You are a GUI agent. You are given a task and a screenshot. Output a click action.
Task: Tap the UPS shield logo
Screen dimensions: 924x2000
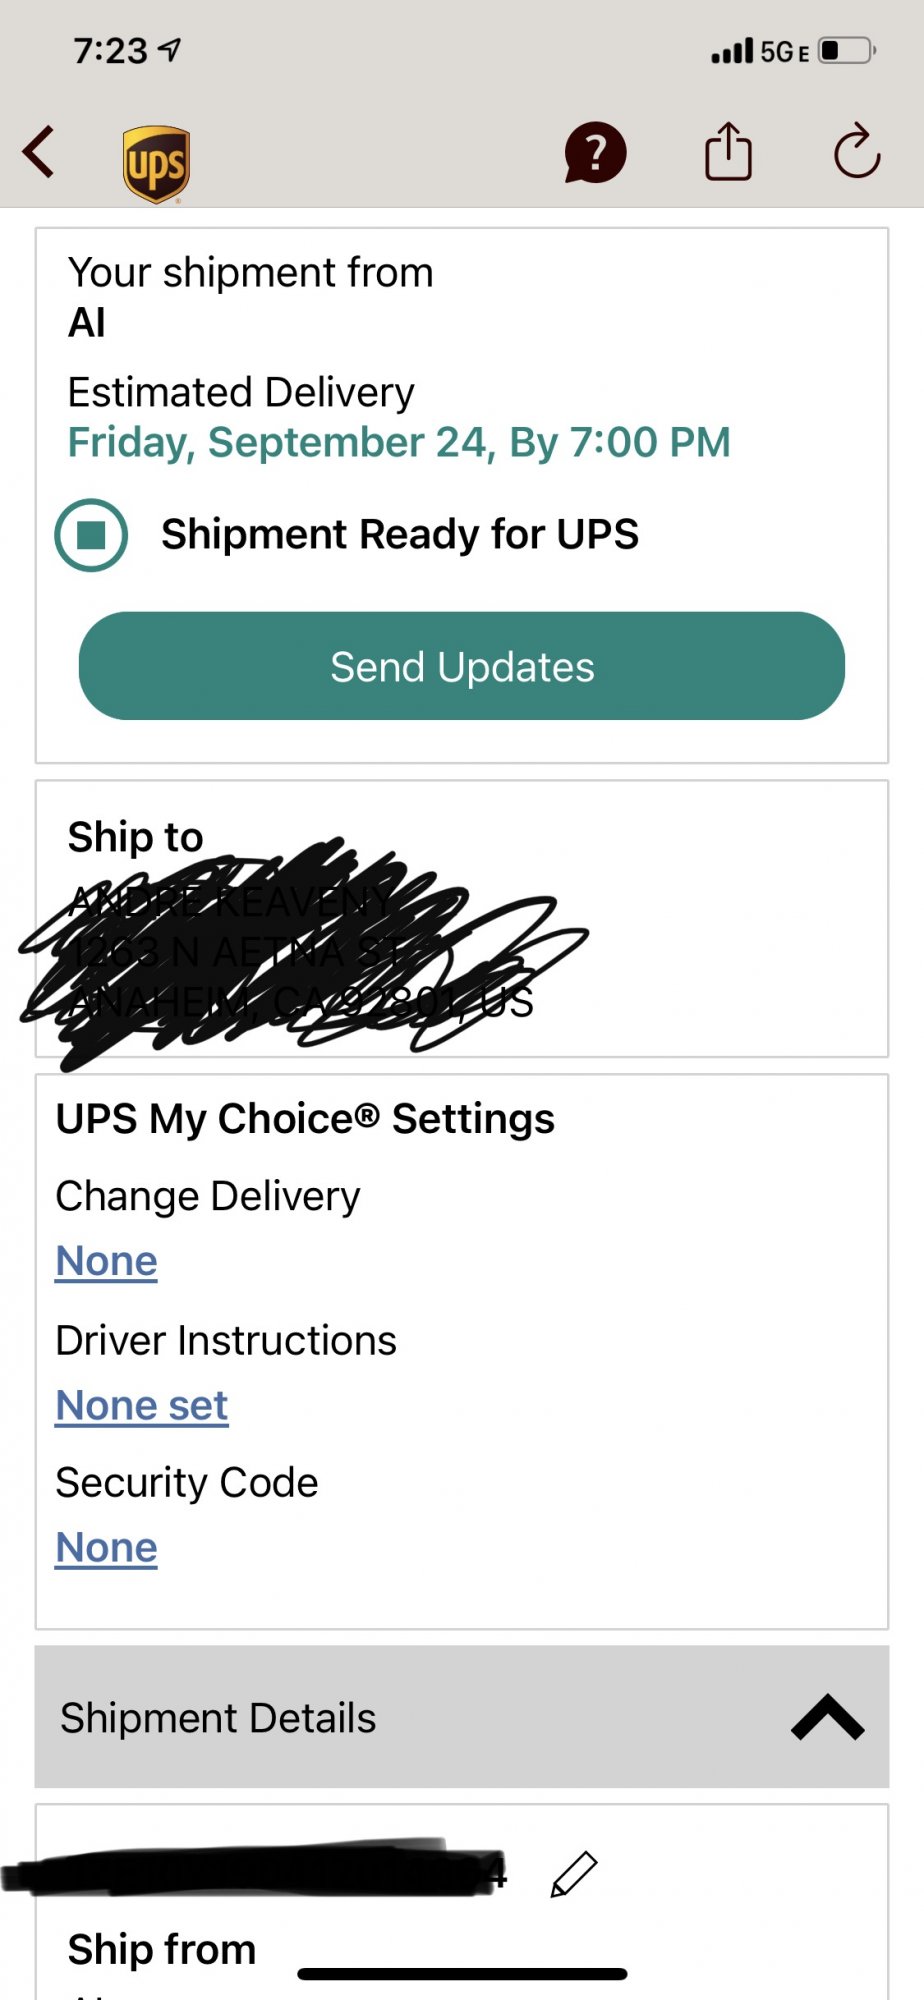[x=156, y=164]
